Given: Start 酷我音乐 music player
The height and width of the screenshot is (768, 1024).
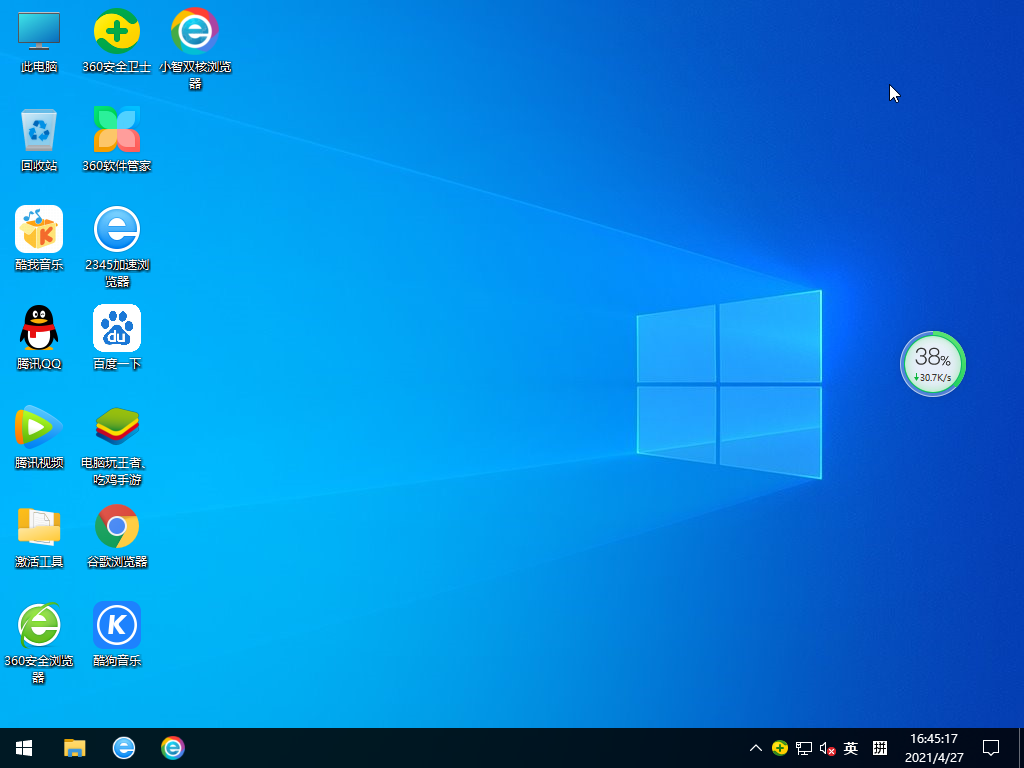Looking at the screenshot, I should (x=38, y=228).
